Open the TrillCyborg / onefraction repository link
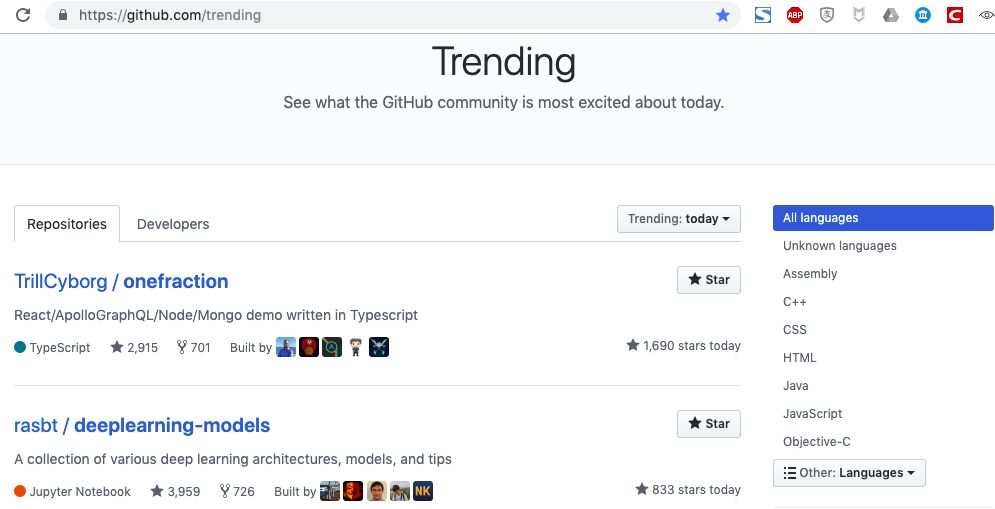The width and height of the screenshot is (995, 509). click(121, 281)
